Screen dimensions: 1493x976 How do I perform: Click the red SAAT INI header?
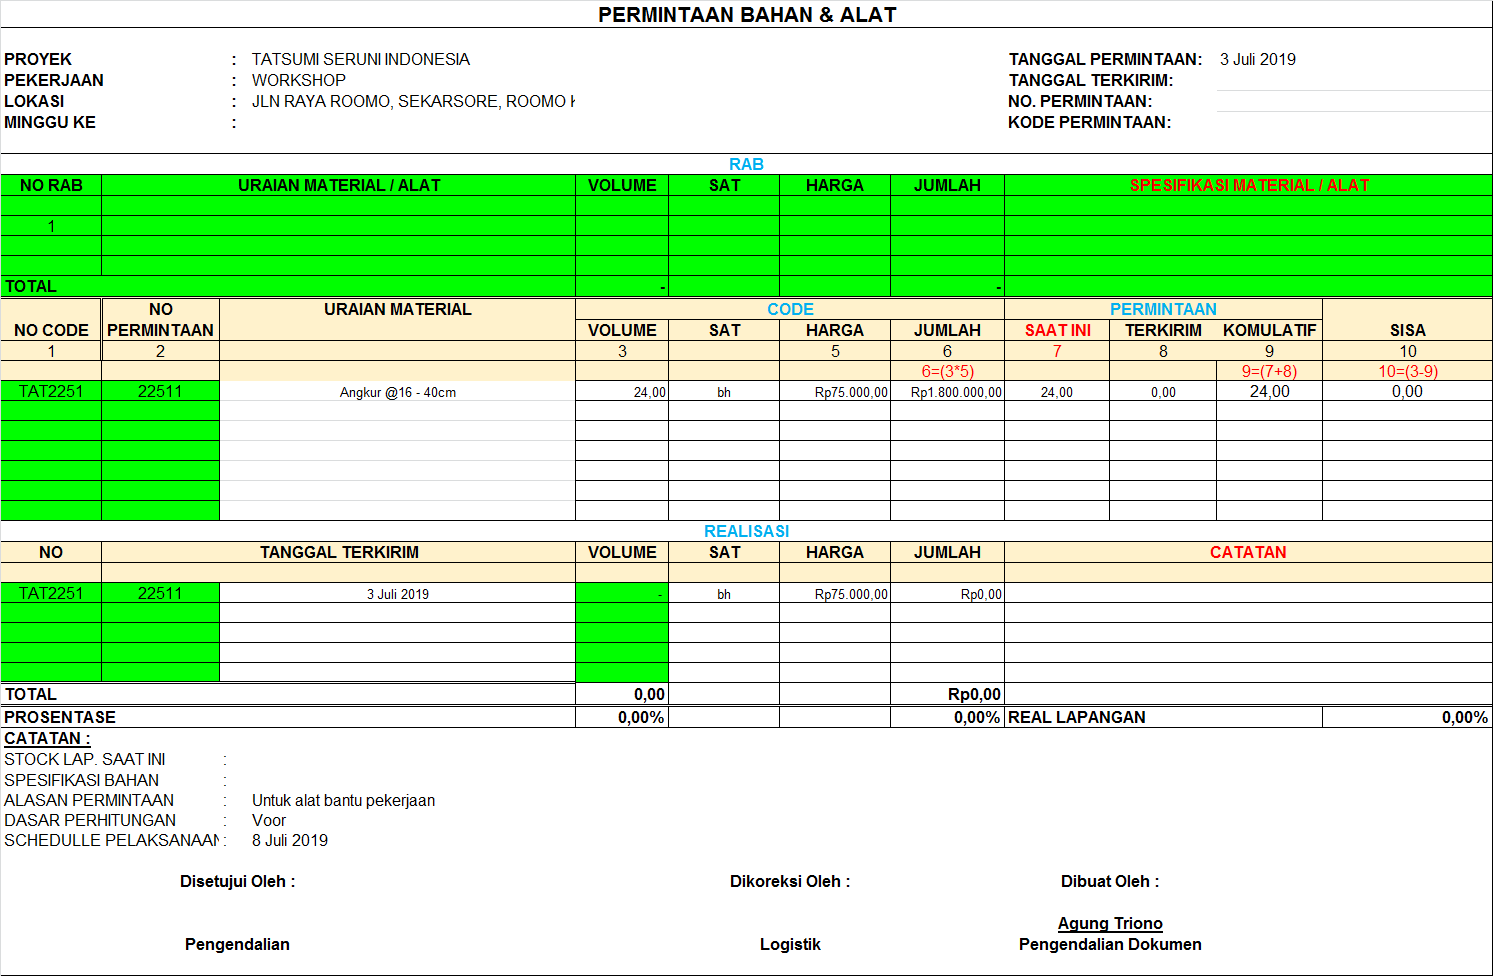1057,330
